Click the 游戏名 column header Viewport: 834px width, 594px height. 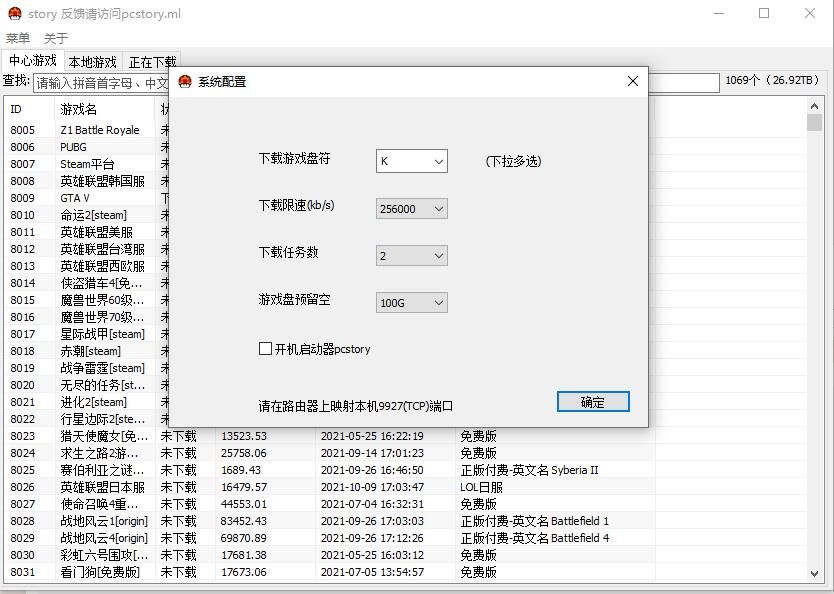pyautogui.click(x=100, y=109)
